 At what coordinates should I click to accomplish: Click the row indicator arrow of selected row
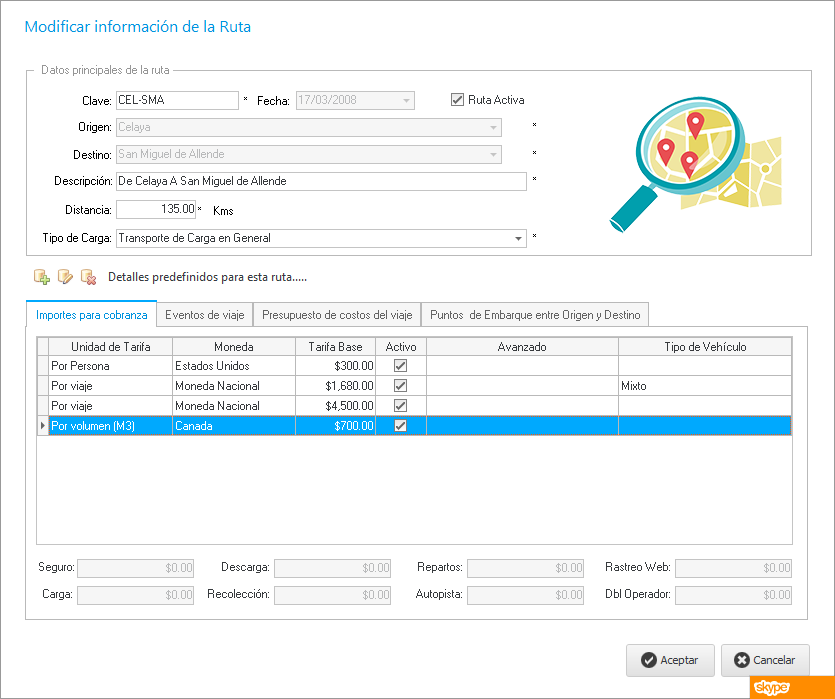(42, 426)
